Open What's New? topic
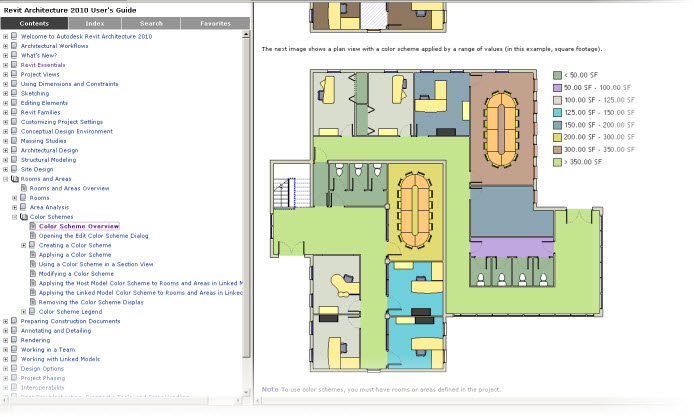 tap(39, 55)
